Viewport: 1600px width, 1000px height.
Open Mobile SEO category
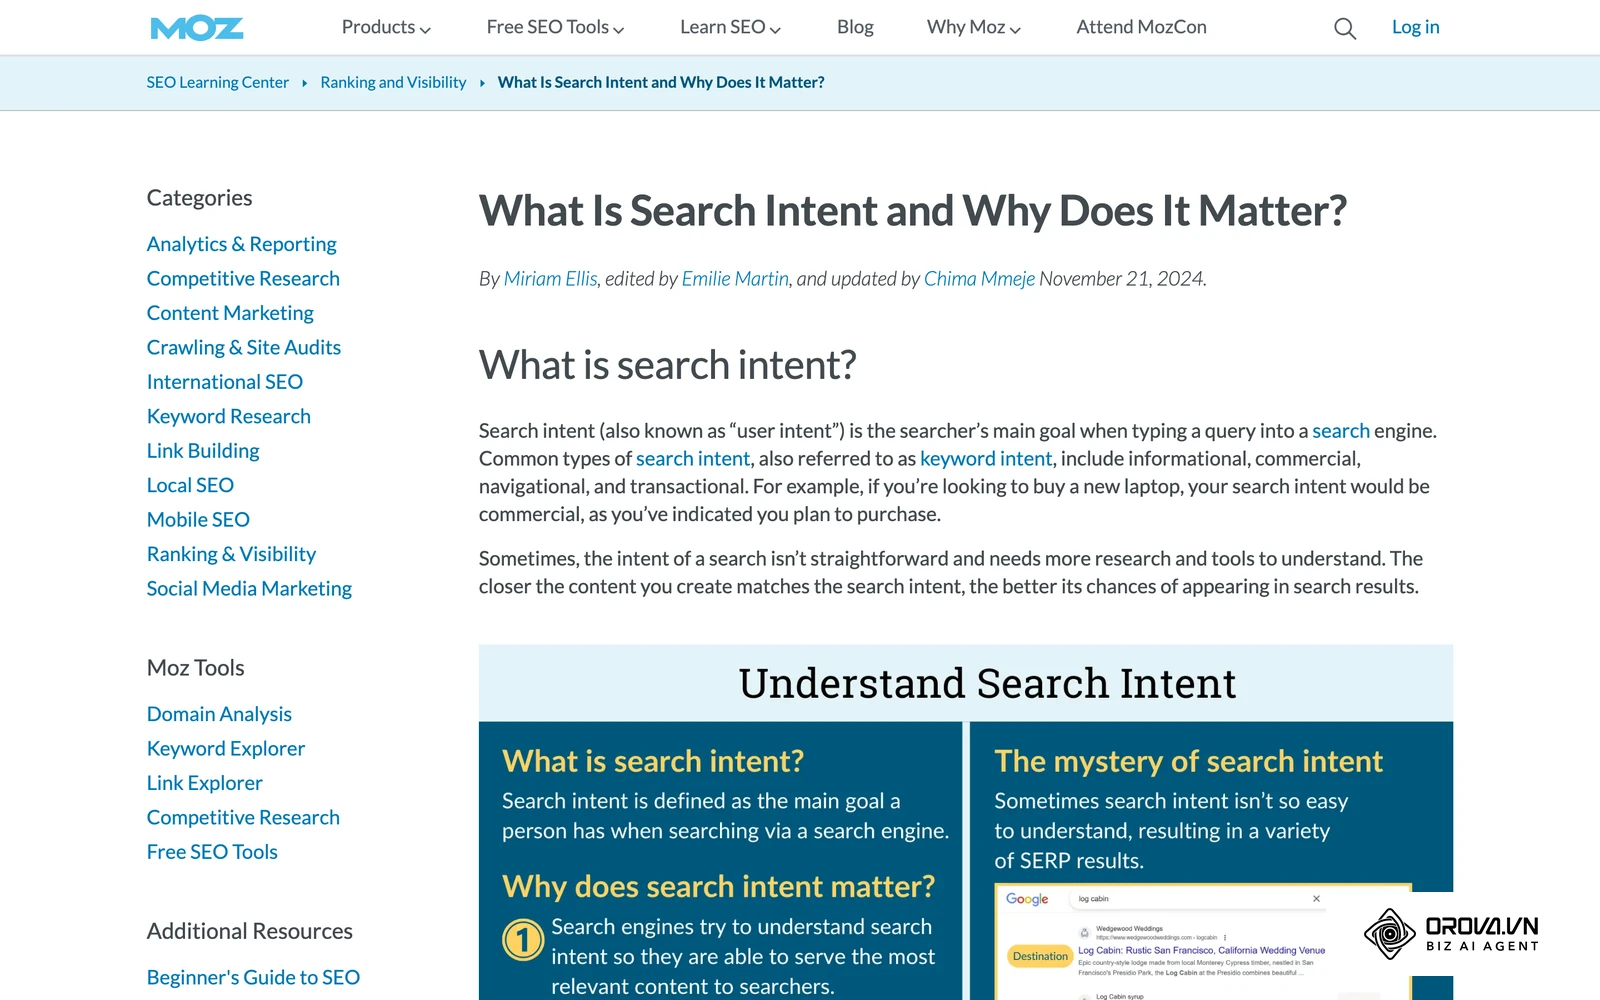click(x=198, y=520)
